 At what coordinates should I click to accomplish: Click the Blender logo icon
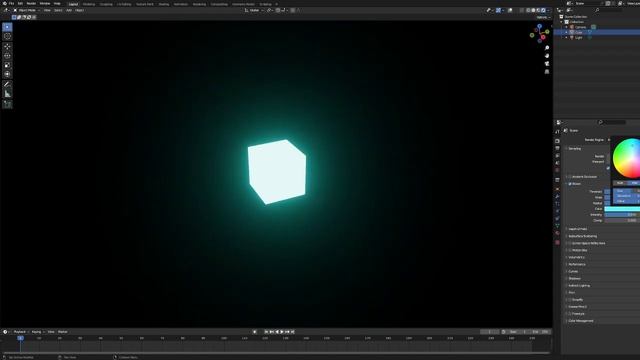coord(4,3)
